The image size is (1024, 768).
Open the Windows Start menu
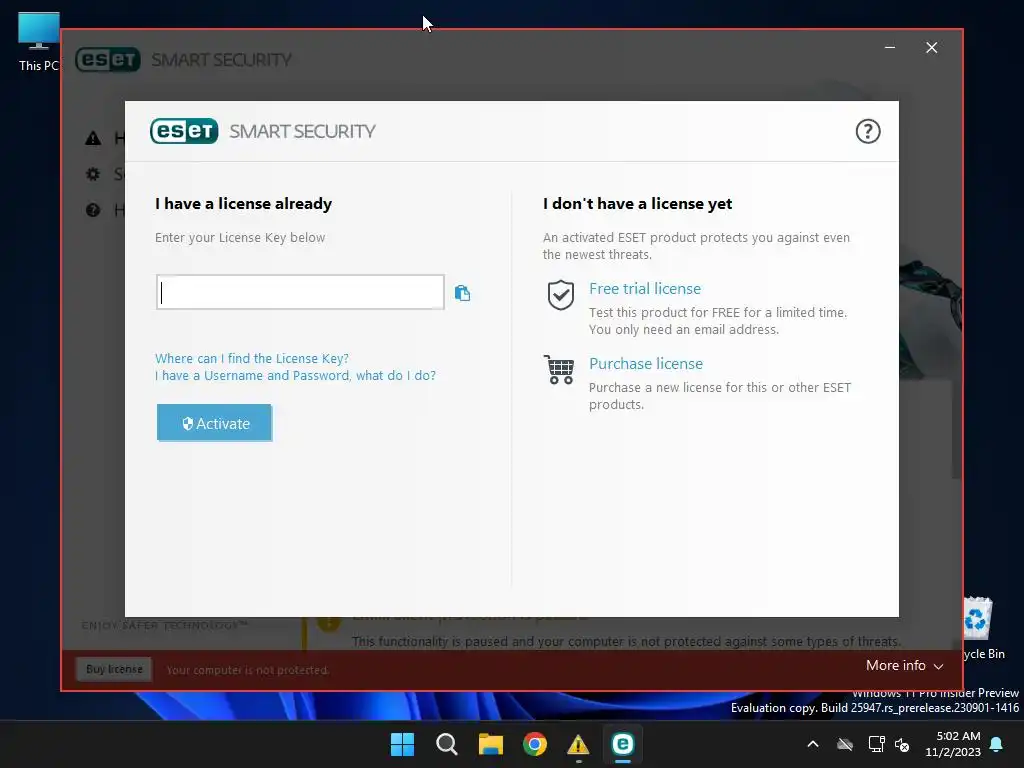(x=402, y=744)
